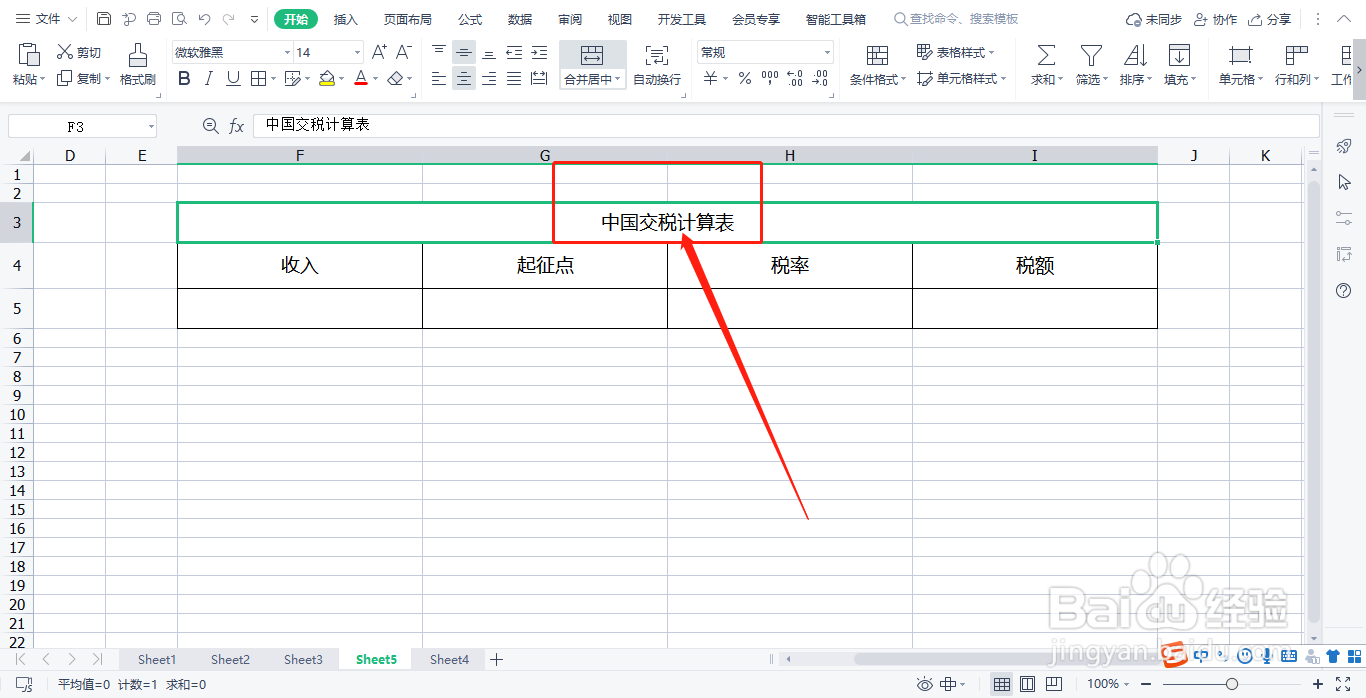Open the number format dropdown showing 常规
The image size is (1366, 698).
[828, 51]
